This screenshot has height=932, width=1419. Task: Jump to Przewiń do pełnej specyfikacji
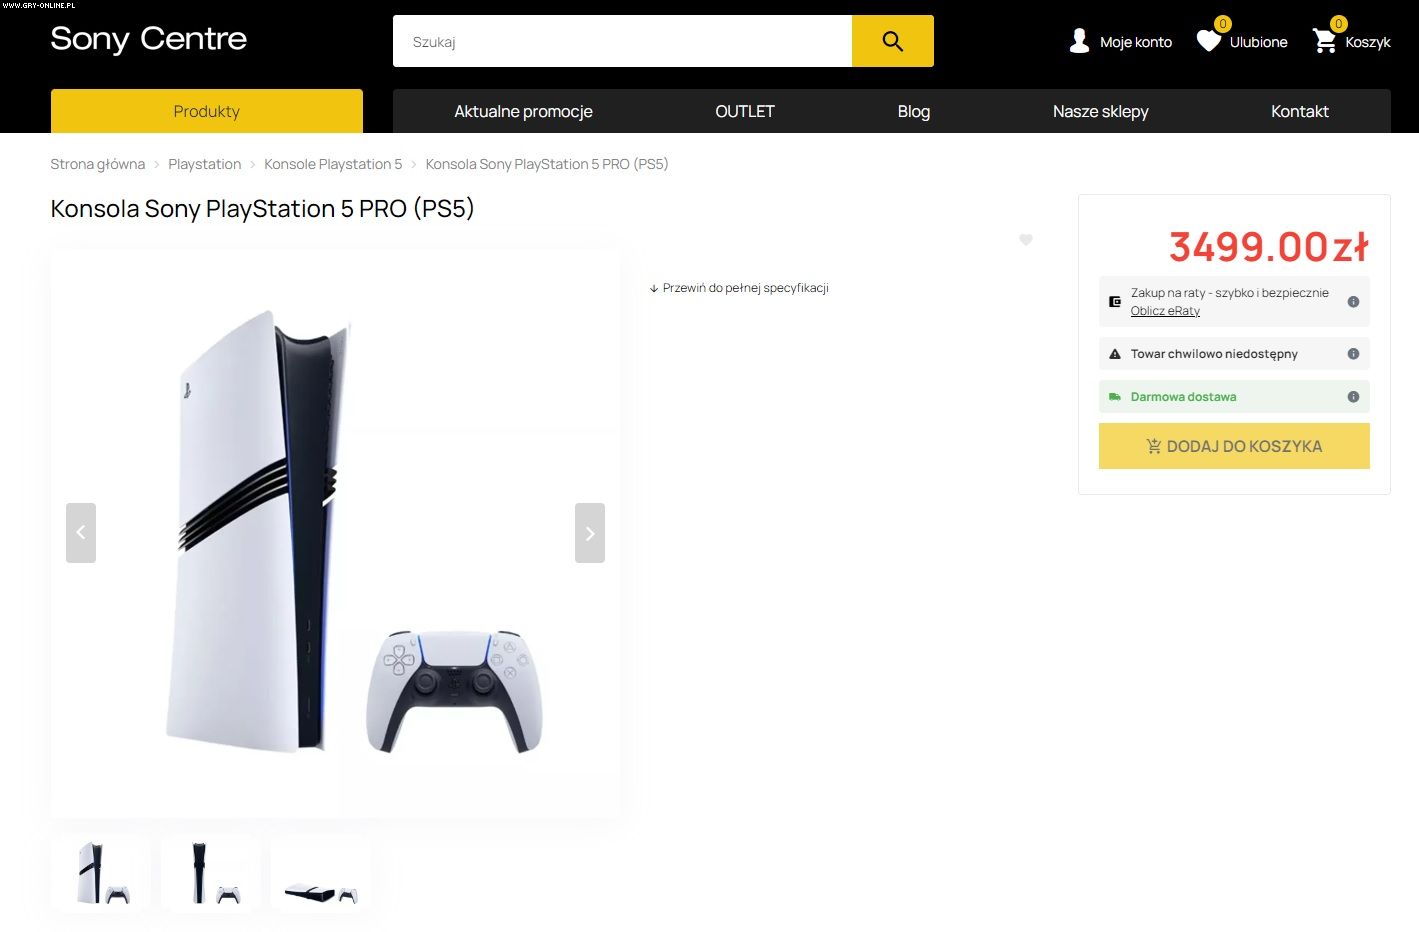coord(739,288)
